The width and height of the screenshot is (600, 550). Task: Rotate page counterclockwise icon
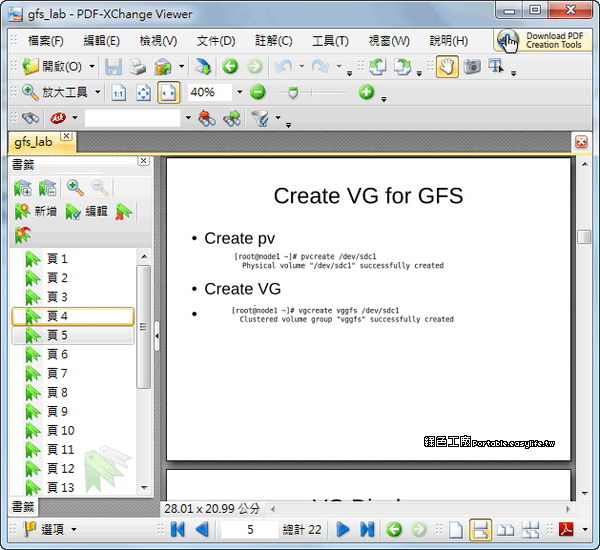click(x=378, y=67)
